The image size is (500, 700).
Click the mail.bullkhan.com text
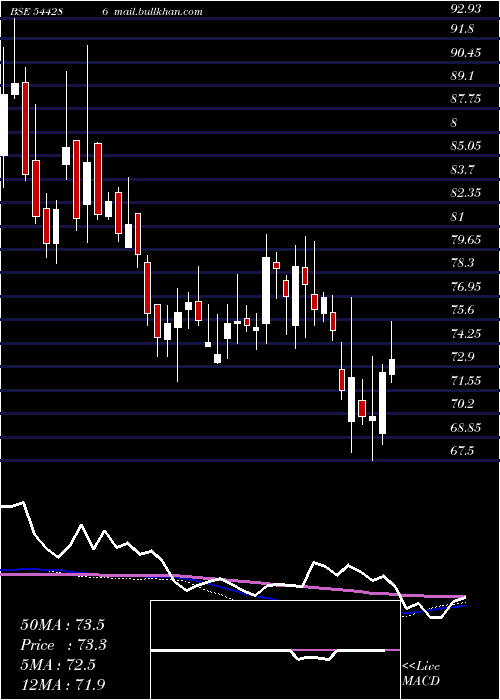tap(158, 12)
